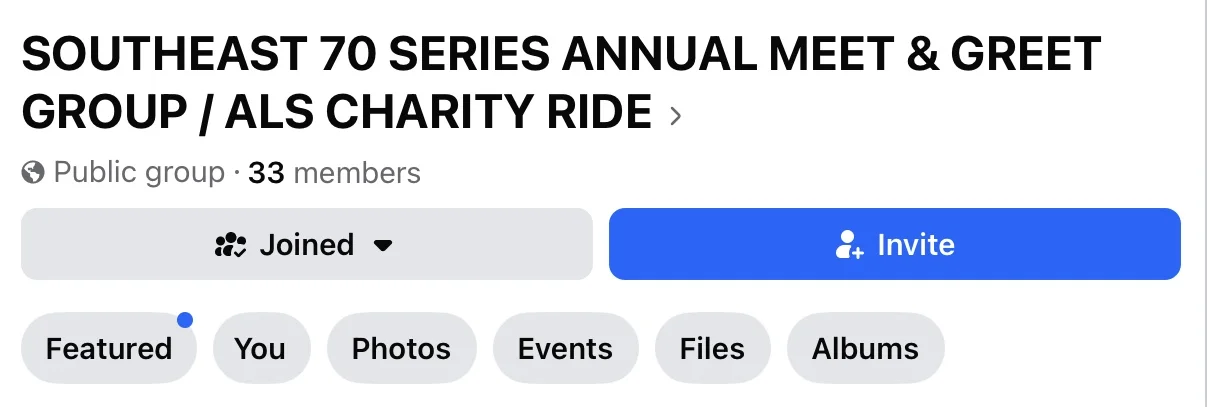
Task: Expand the Joined dropdown caret
Action: (x=382, y=245)
